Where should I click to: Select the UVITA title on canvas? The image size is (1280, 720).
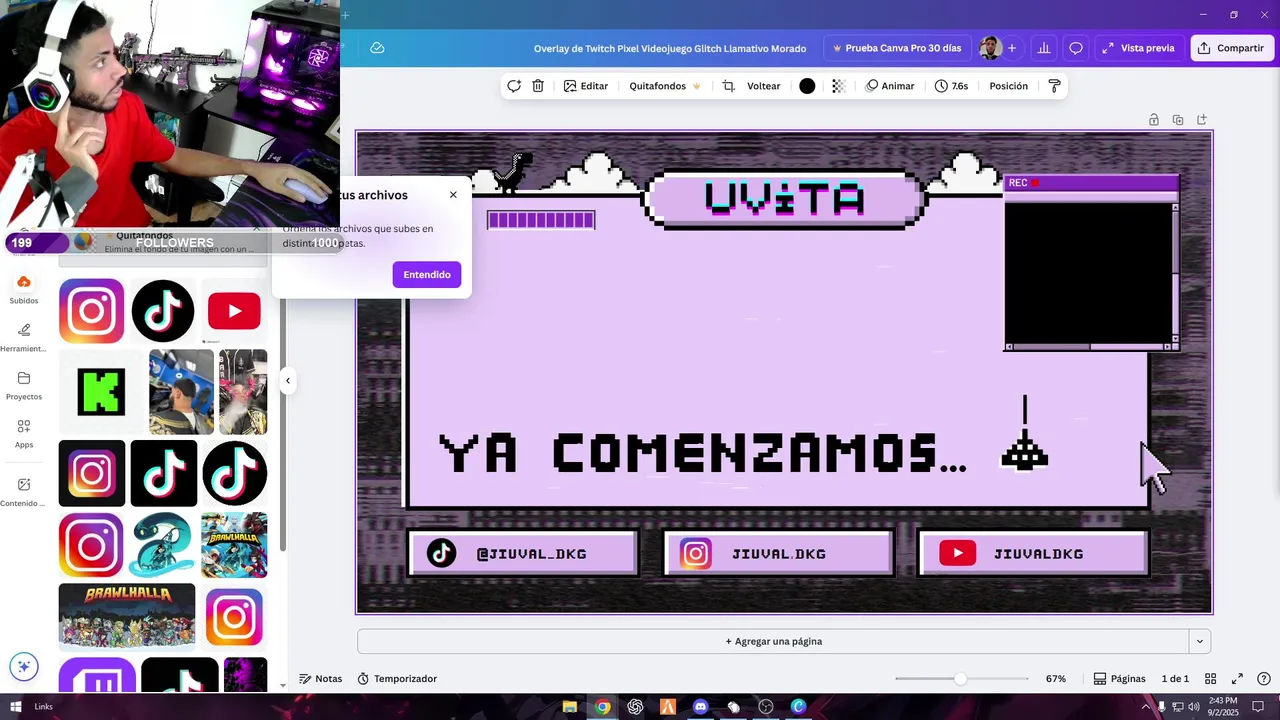[x=784, y=198]
